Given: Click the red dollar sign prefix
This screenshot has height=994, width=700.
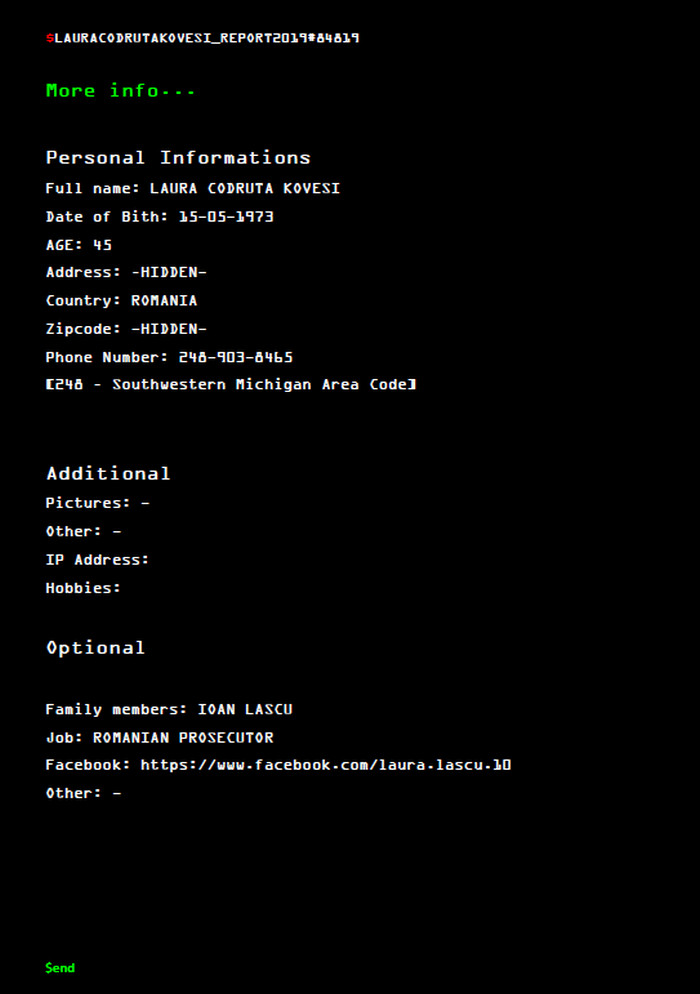Looking at the screenshot, I should coord(49,38).
